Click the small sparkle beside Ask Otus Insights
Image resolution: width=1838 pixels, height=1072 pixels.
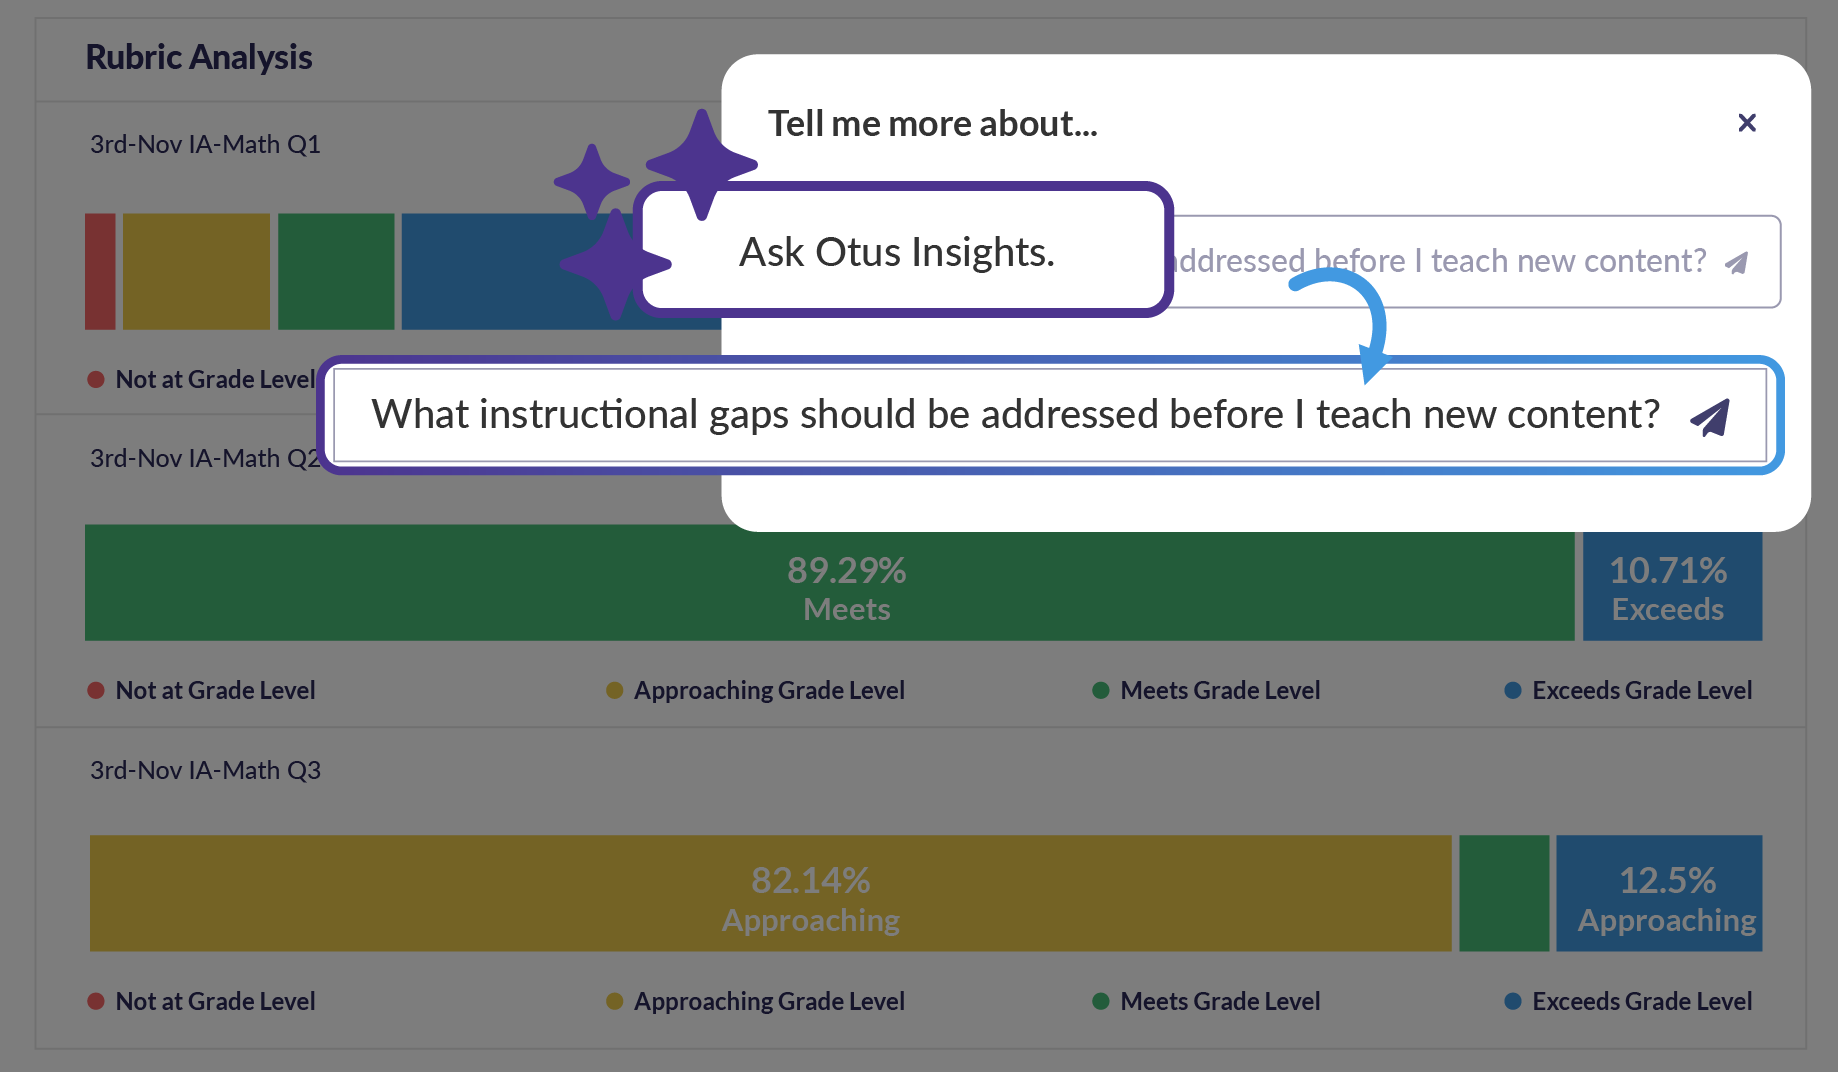pos(592,183)
